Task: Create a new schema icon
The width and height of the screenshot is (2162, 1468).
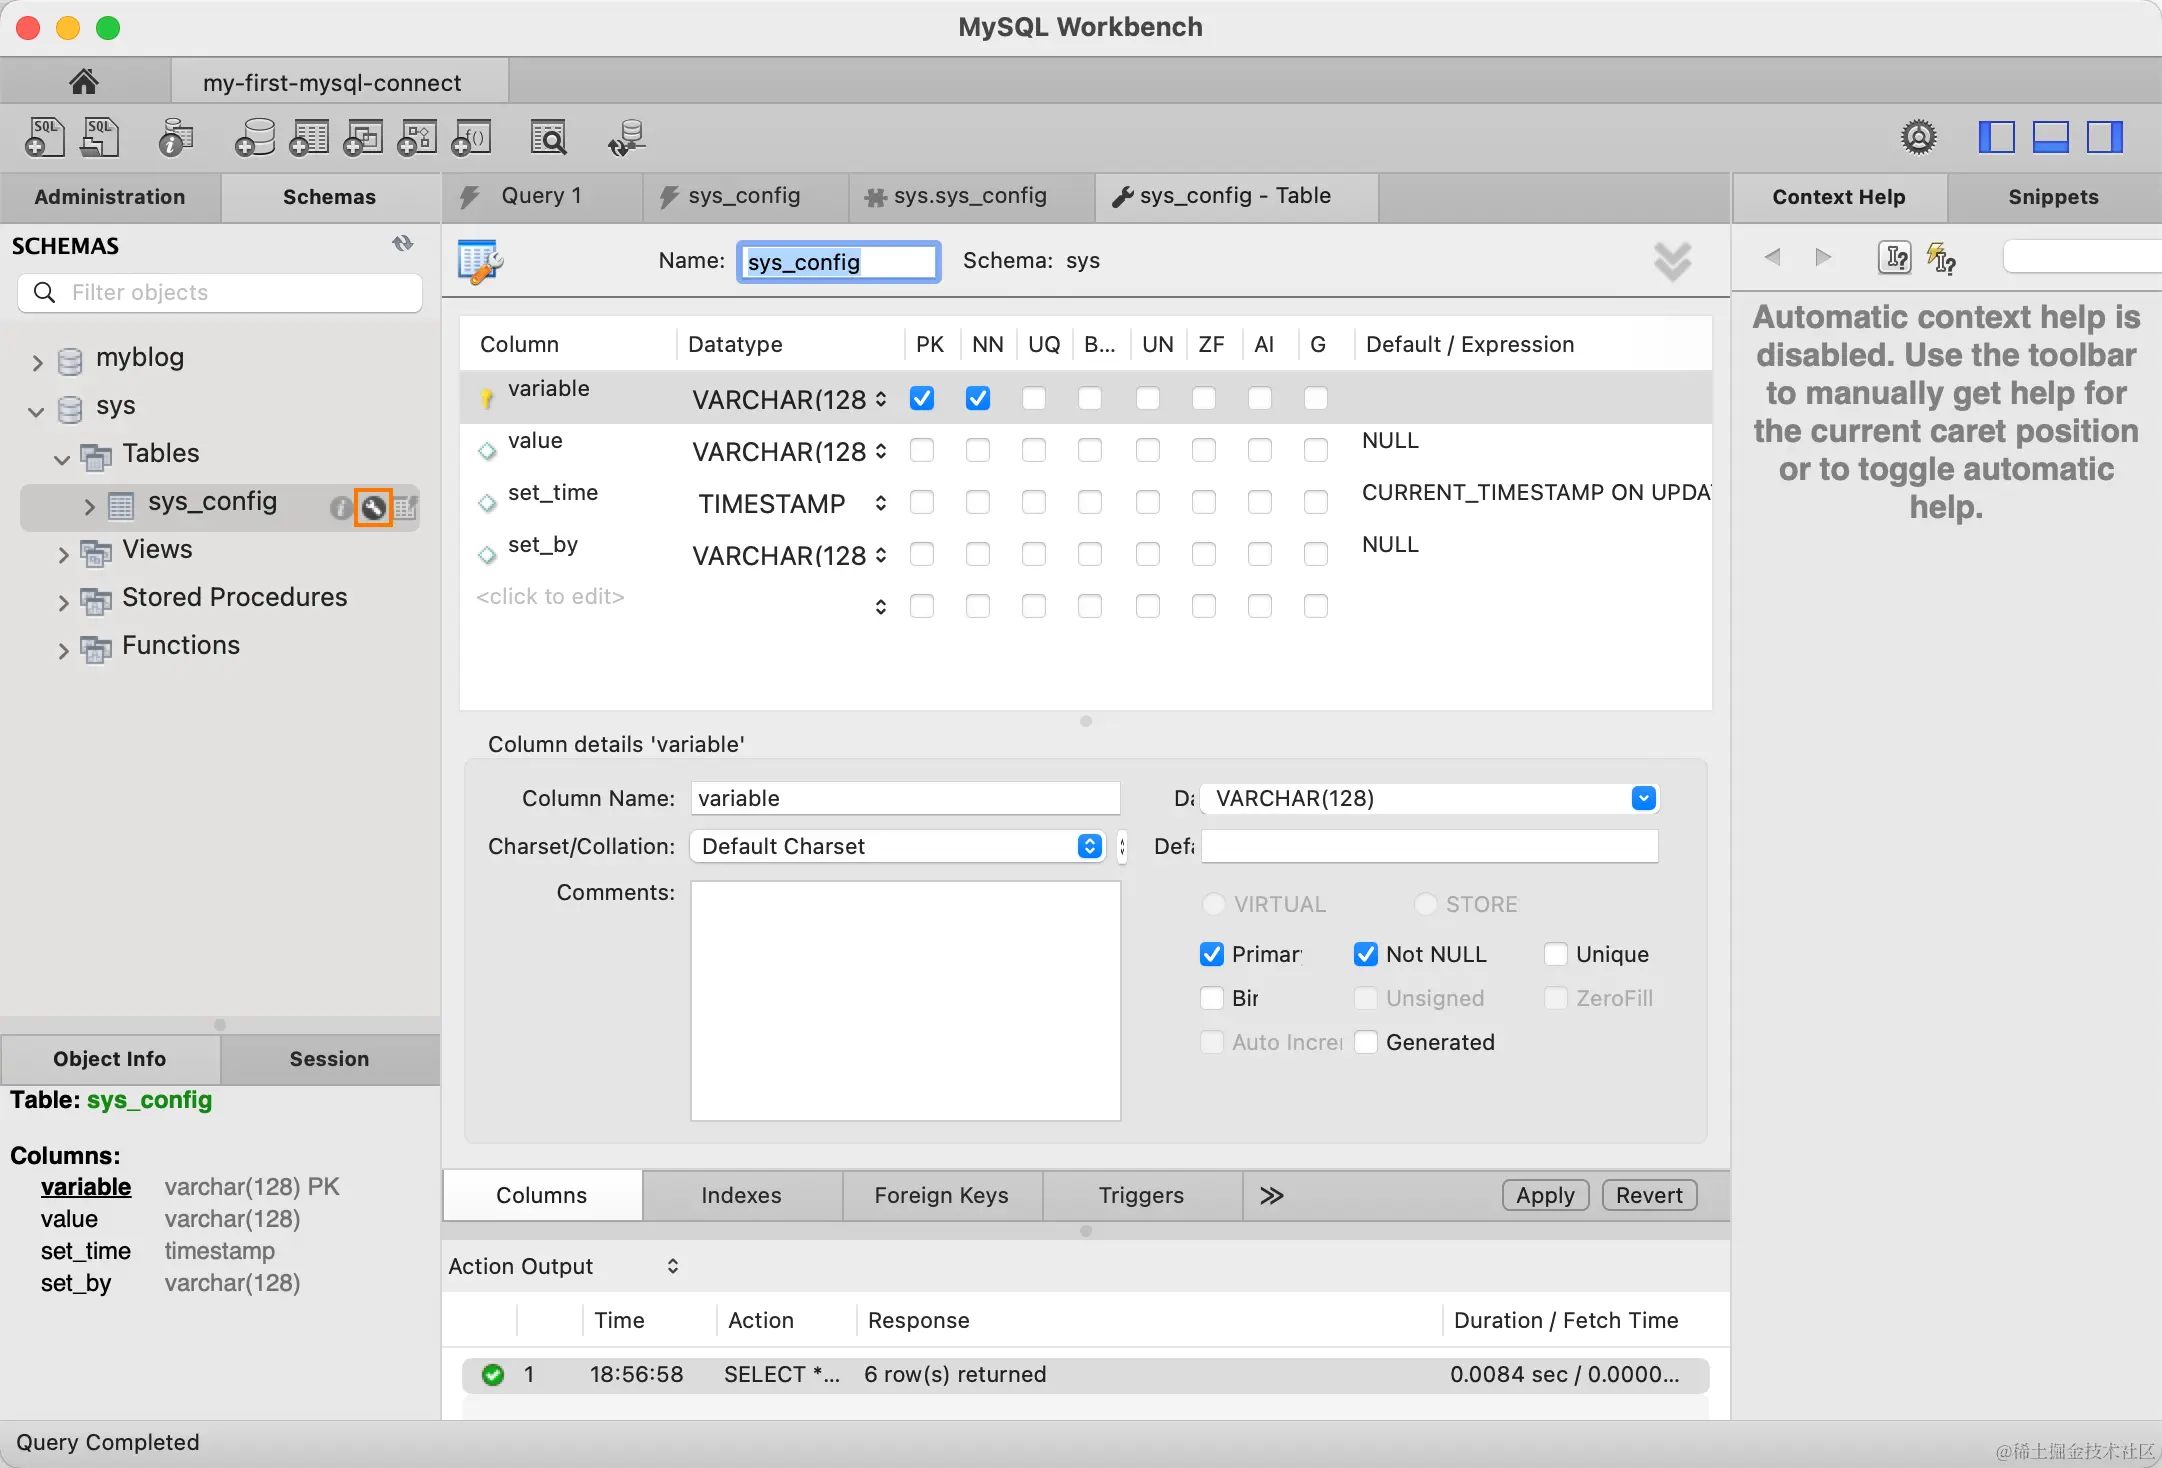Action: [255, 137]
